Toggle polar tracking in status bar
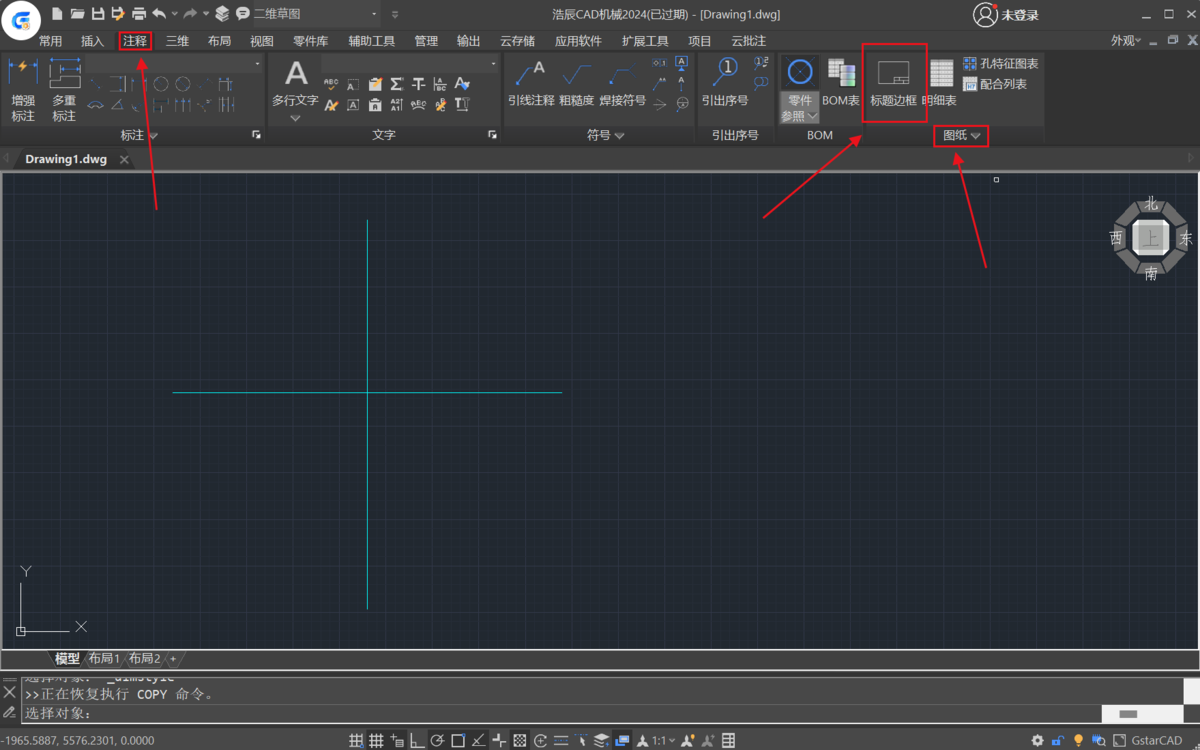Screen dimensions: 1200x750 (437, 741)
